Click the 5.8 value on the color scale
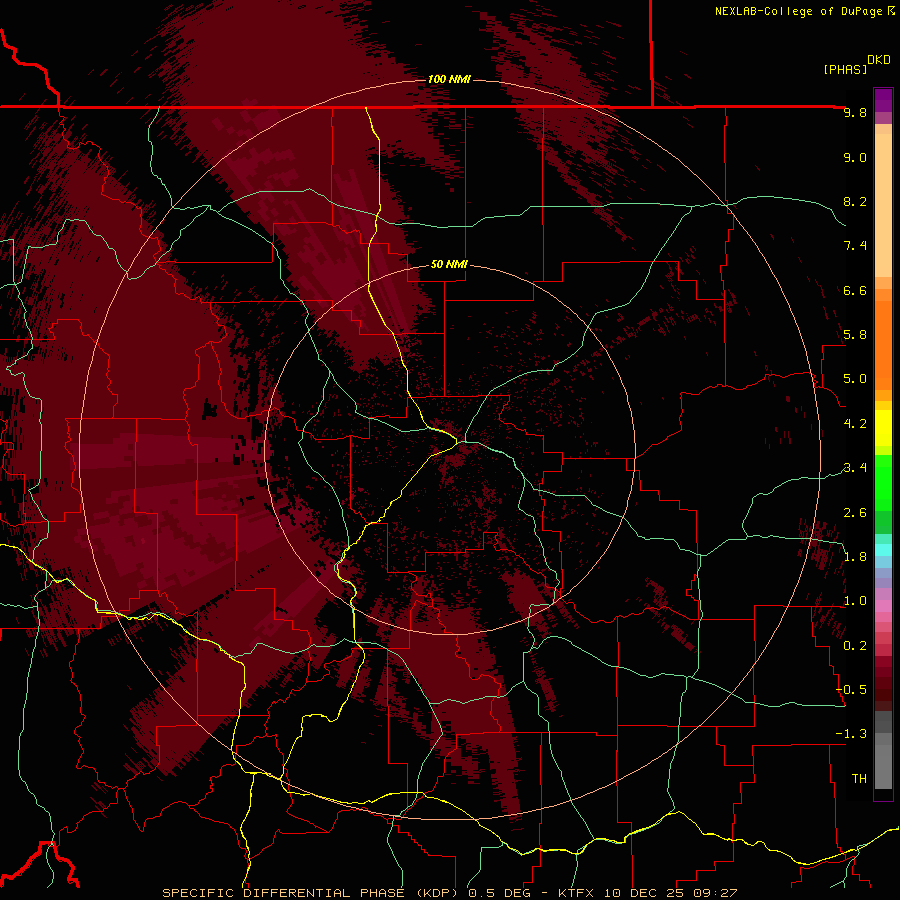The width and height of the screenshot is (900, 900). point(855,335)
